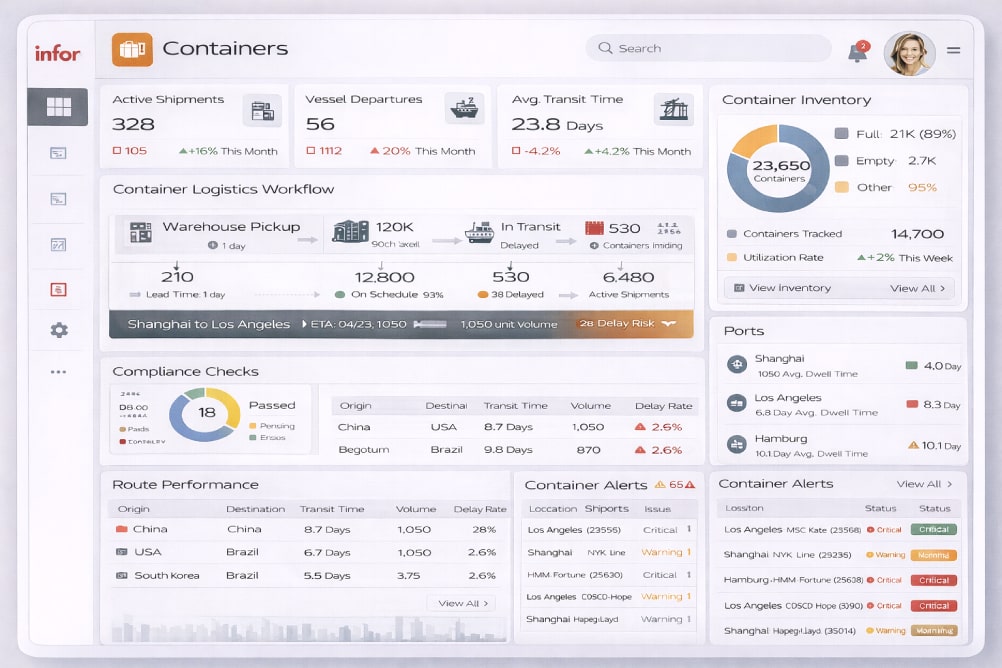Click the orange Containers app icon
Viewport: 1002px width, 668px height.
coord(132,49)
